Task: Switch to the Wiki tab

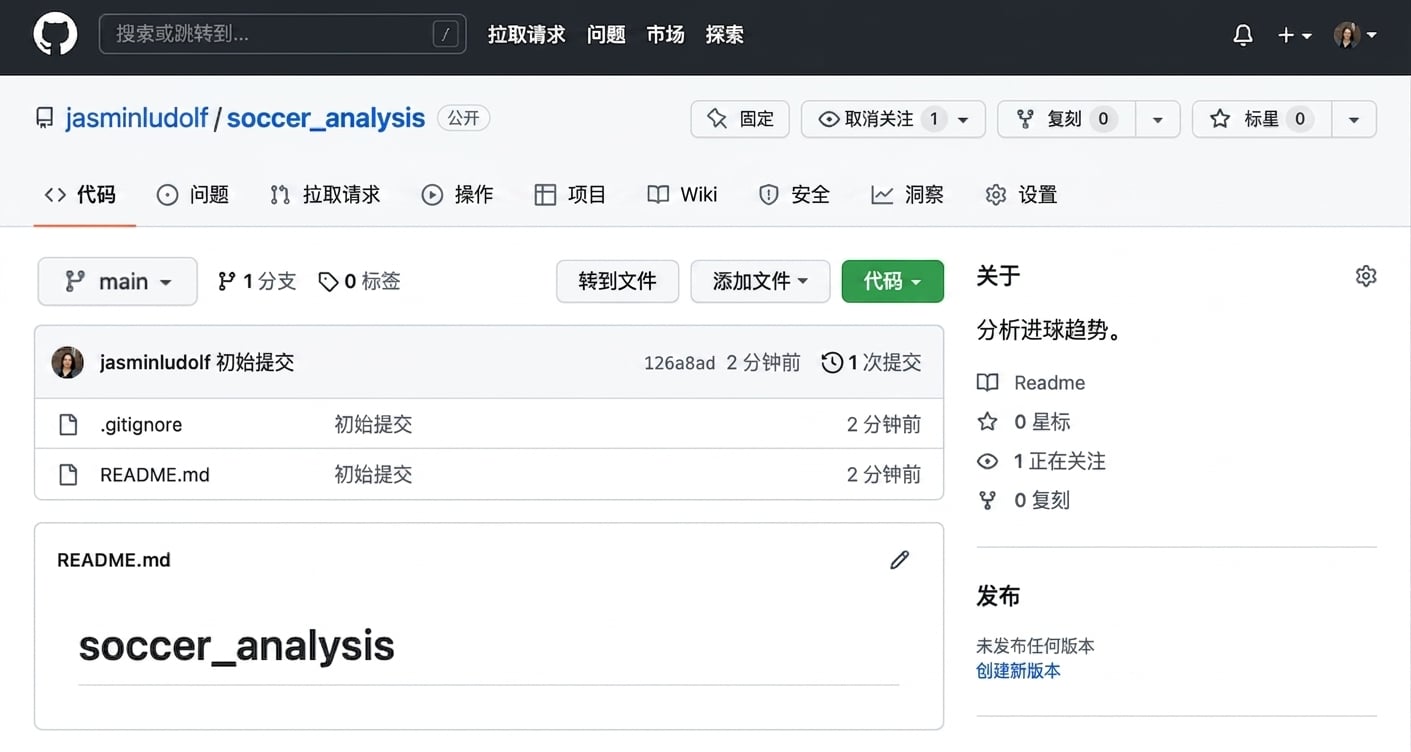Action: 682,195
